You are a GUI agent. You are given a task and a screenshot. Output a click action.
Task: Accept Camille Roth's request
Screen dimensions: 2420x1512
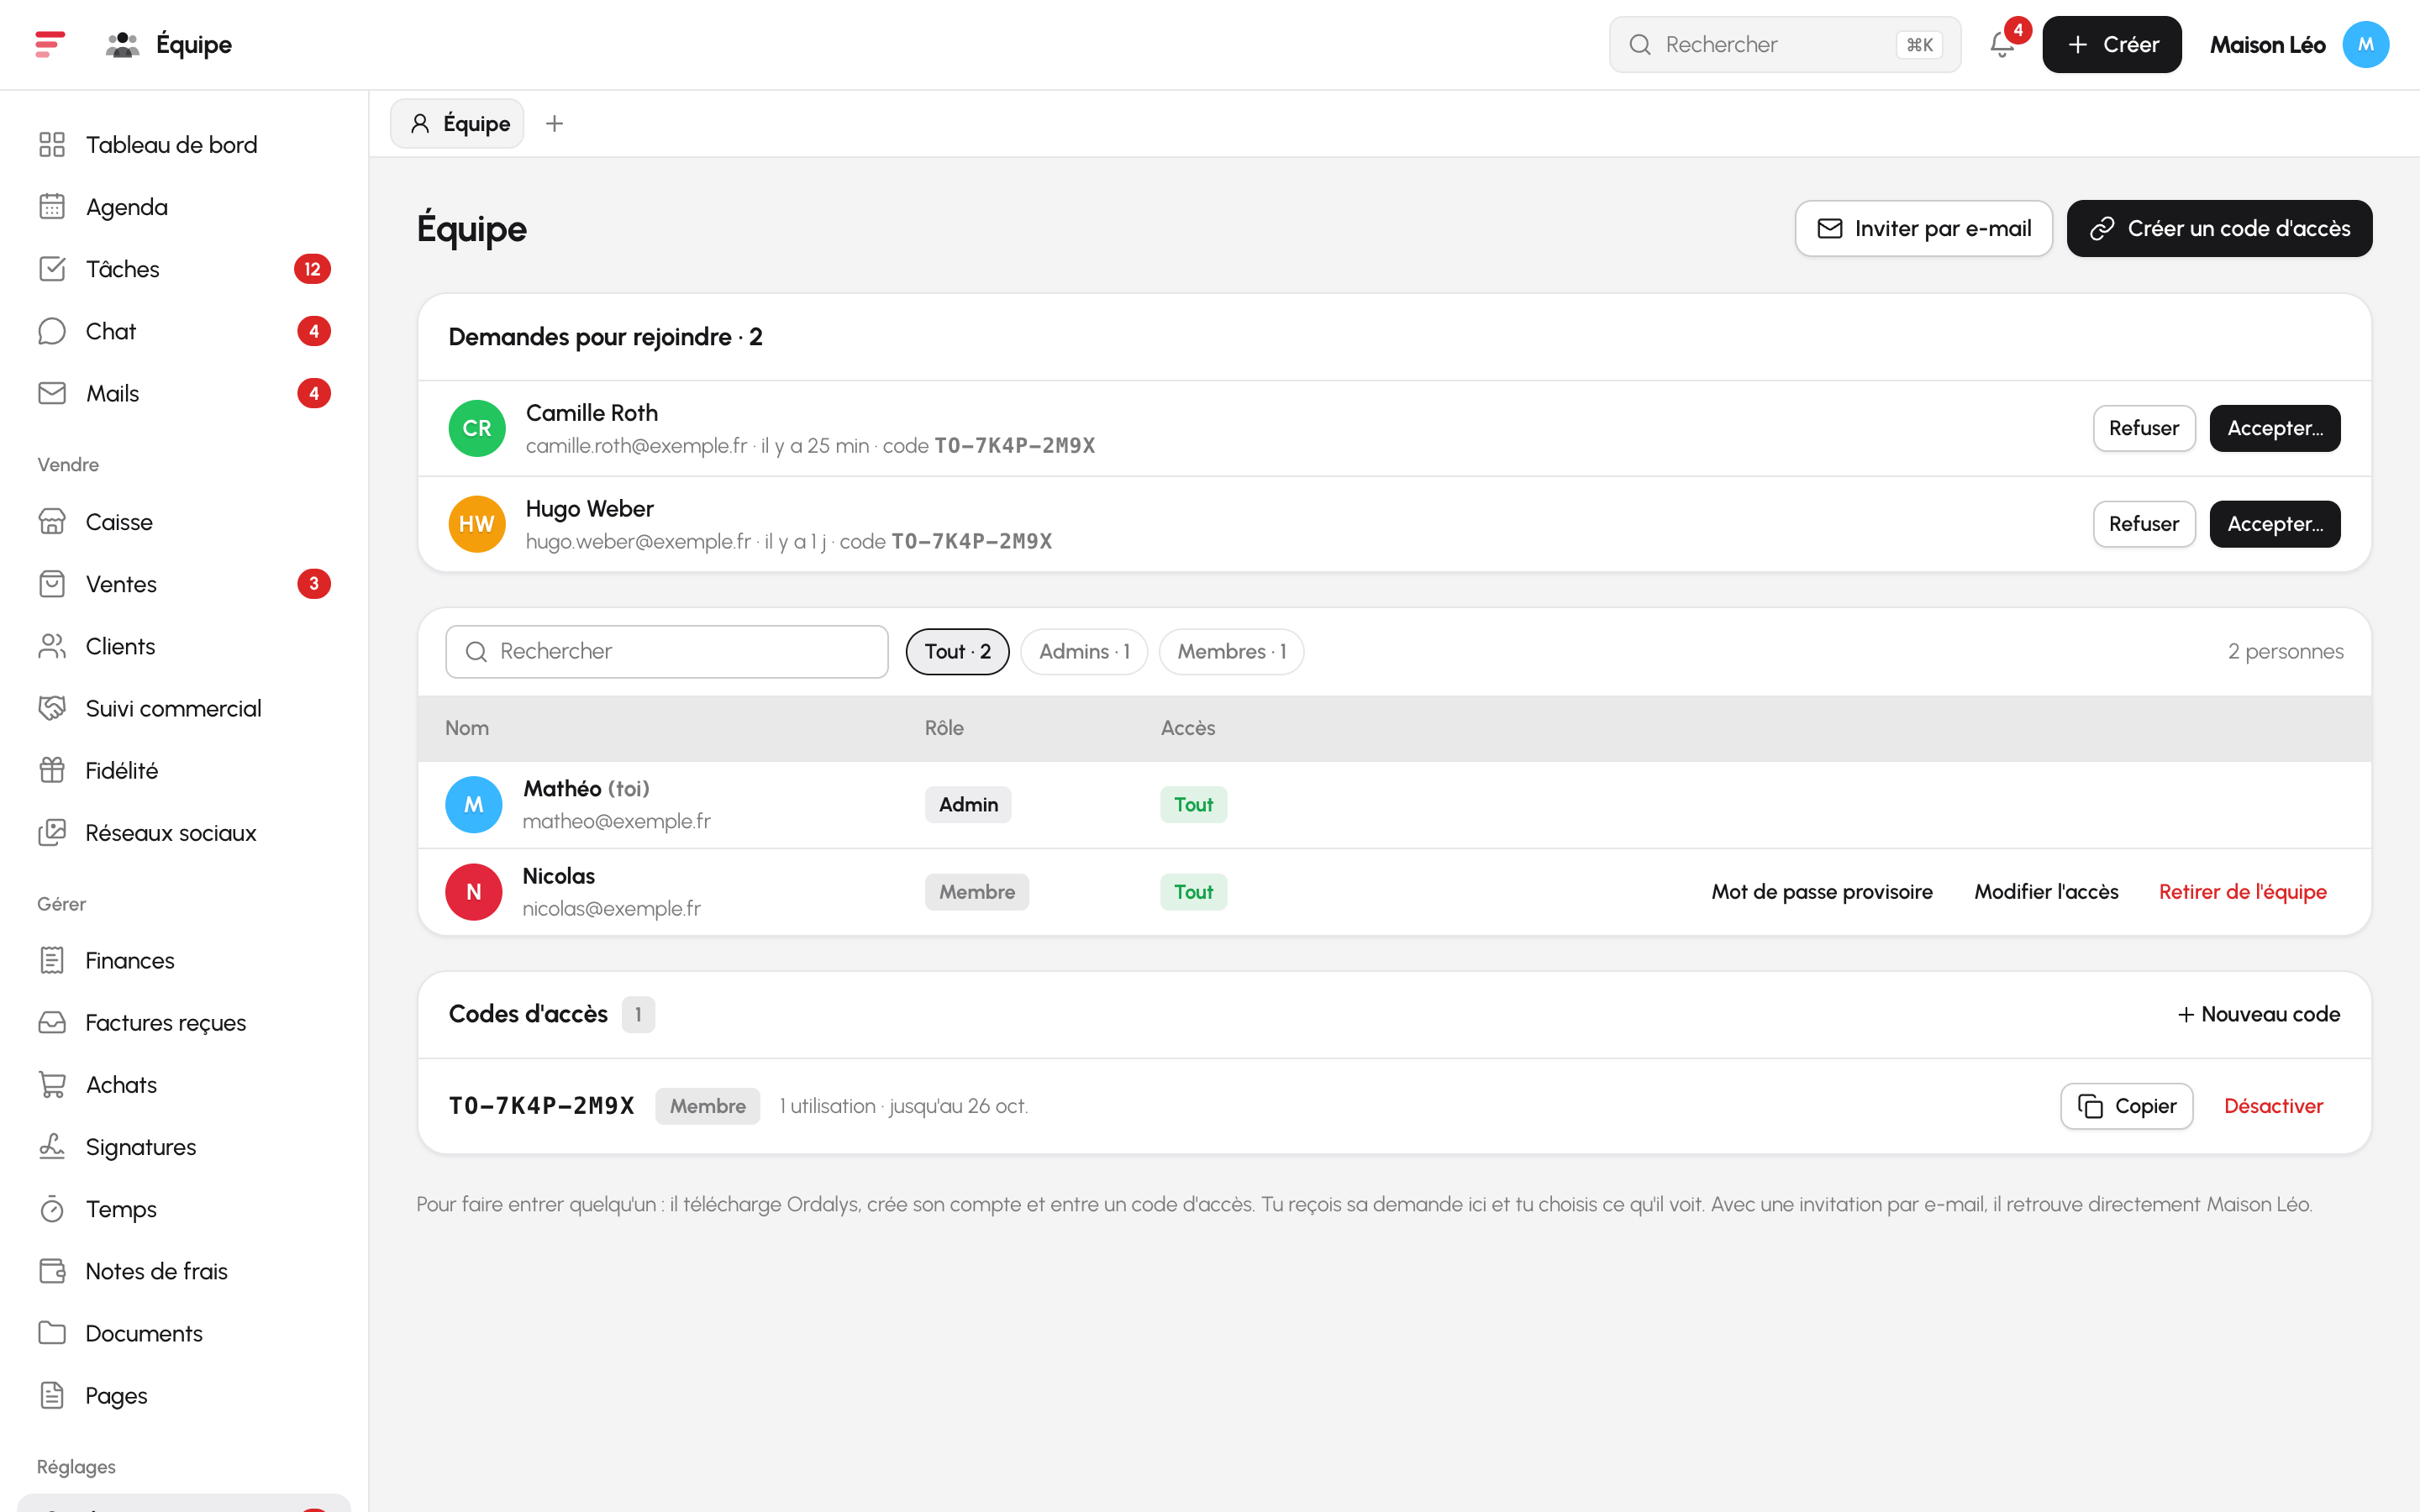click(2275, 428)
